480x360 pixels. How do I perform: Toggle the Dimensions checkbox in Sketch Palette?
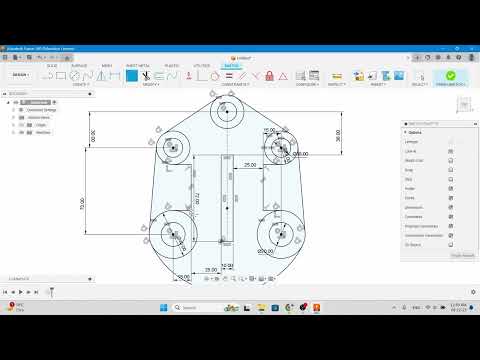click(x=450, y=207)
